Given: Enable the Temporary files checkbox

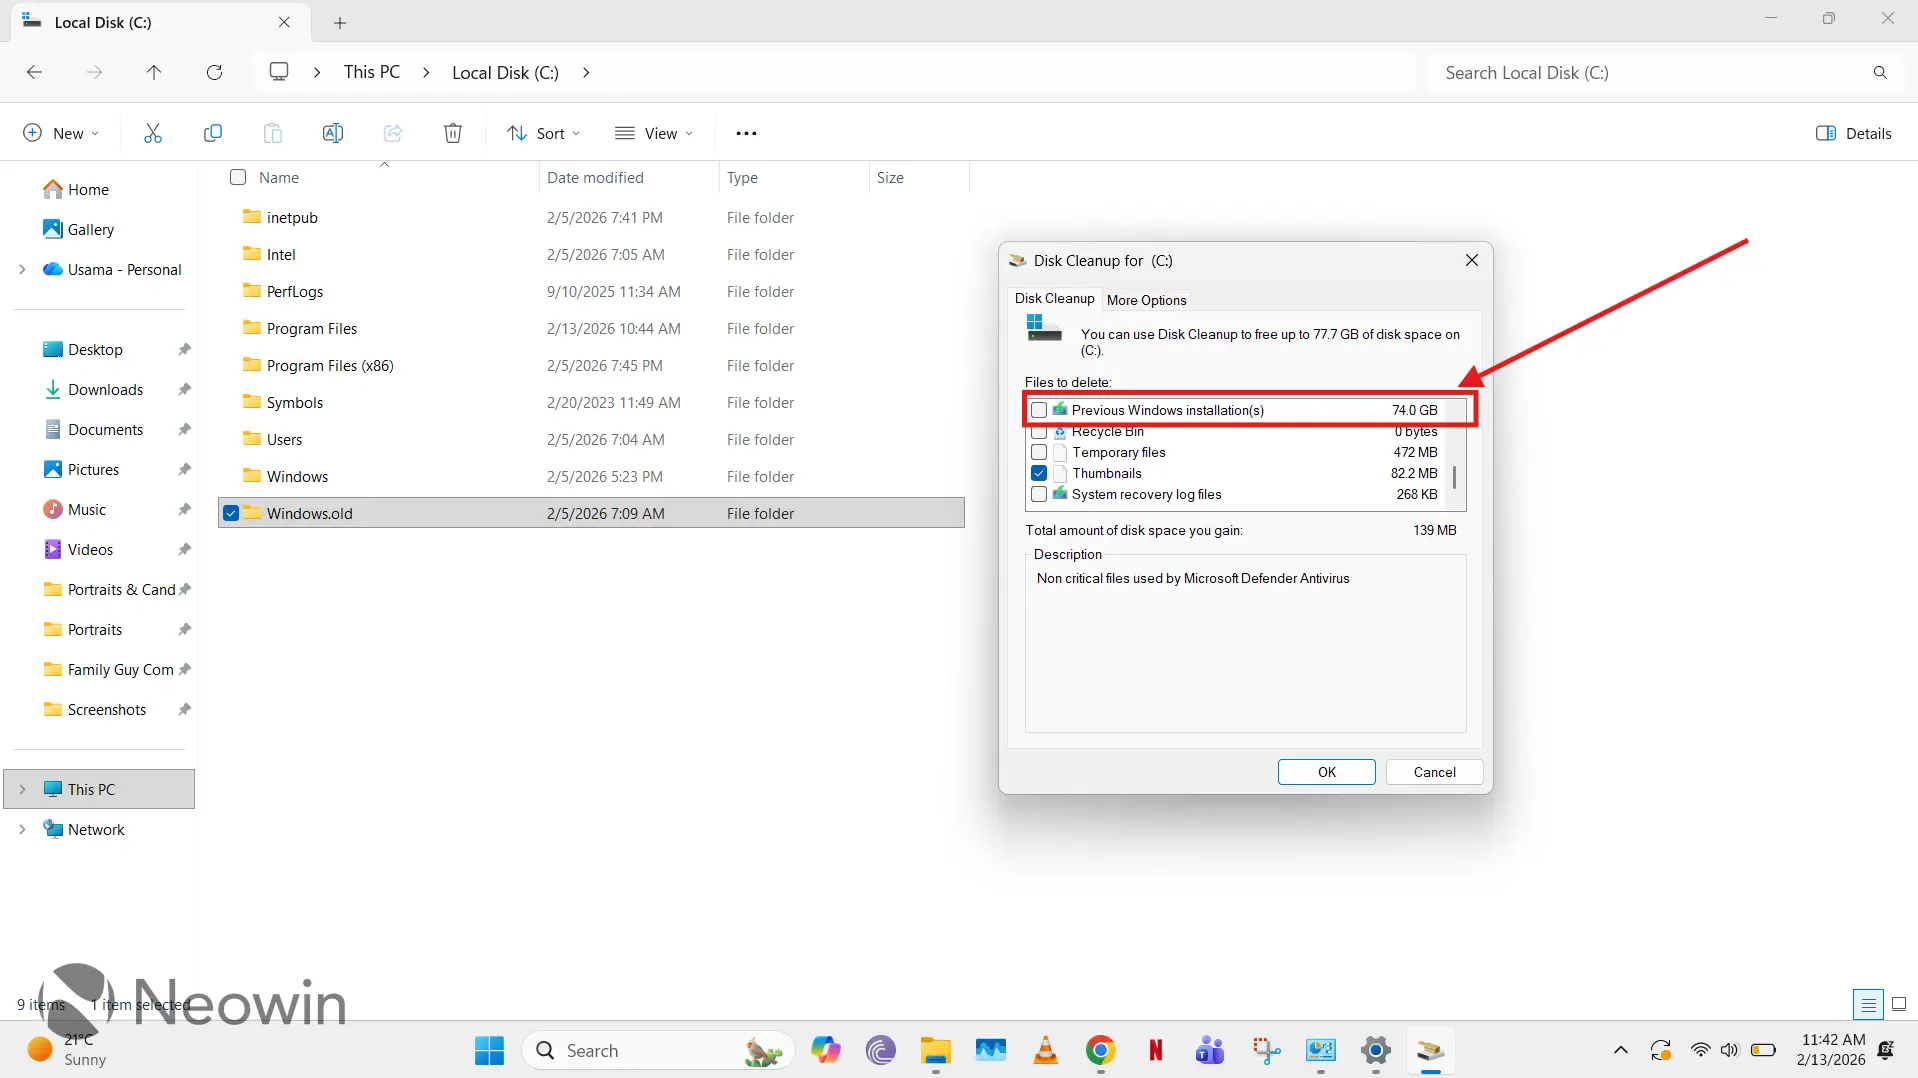Looking at the screenshot, I should pyautogui.click(x=1039, y=452).
